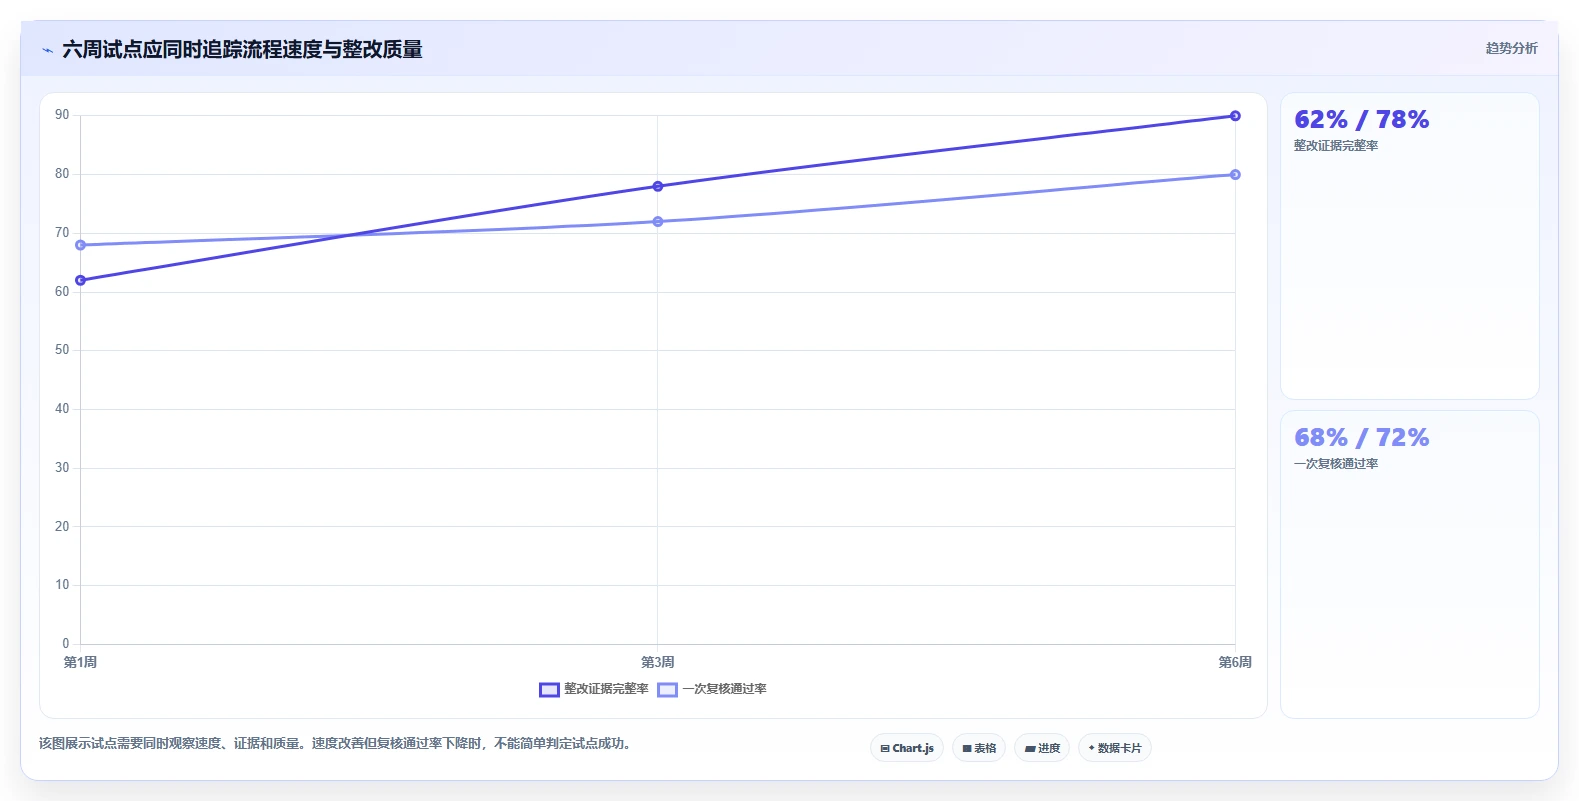Click the 一次复核通过率 card caption

1336,464
